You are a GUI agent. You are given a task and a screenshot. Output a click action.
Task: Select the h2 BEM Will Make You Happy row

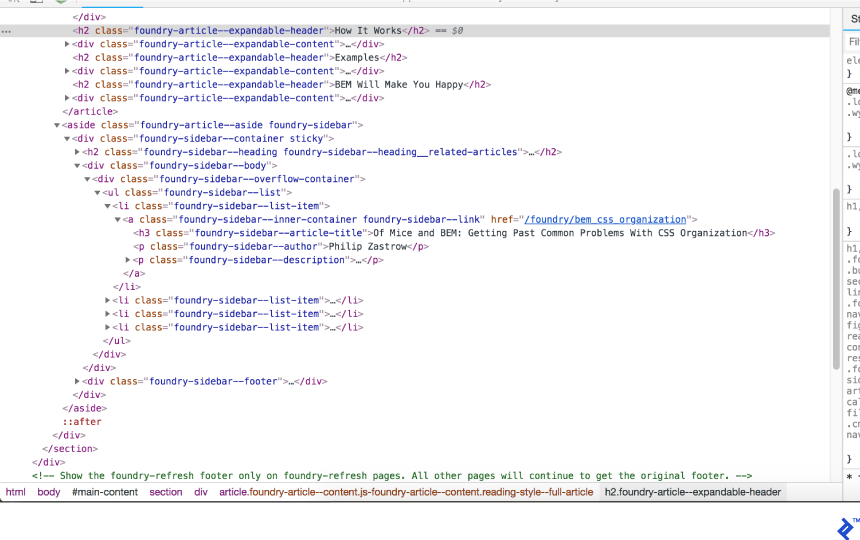281,84
